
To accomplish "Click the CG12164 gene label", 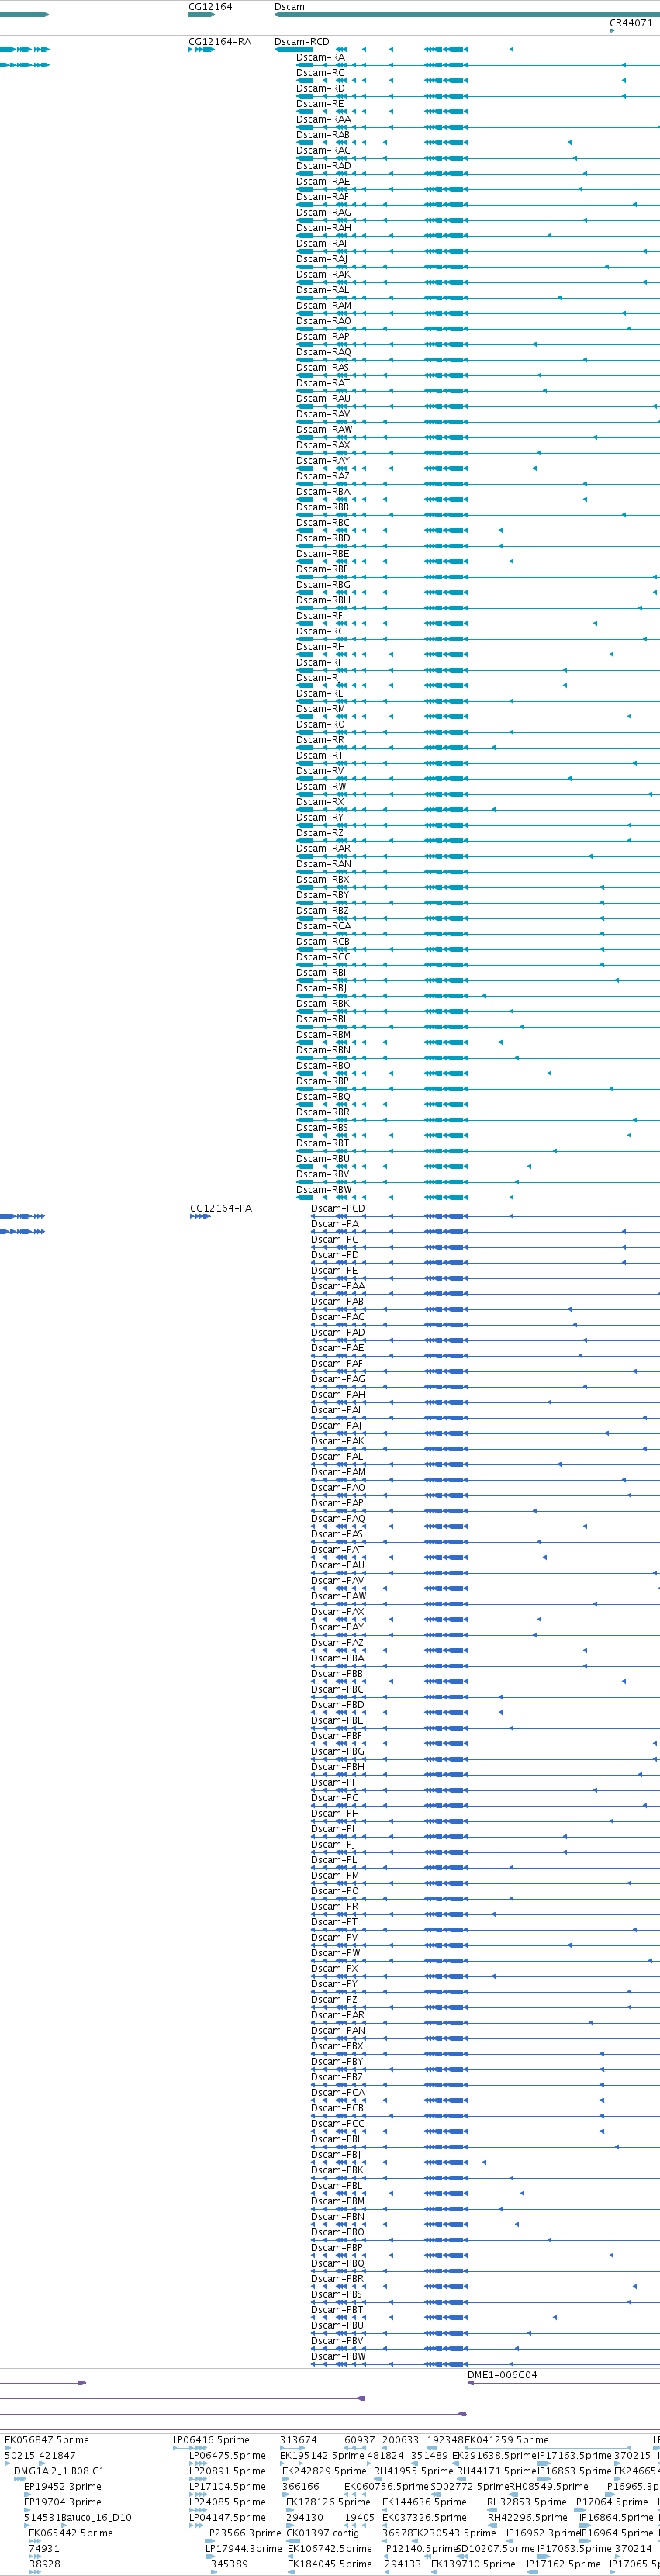I will (x=210, y=7).
